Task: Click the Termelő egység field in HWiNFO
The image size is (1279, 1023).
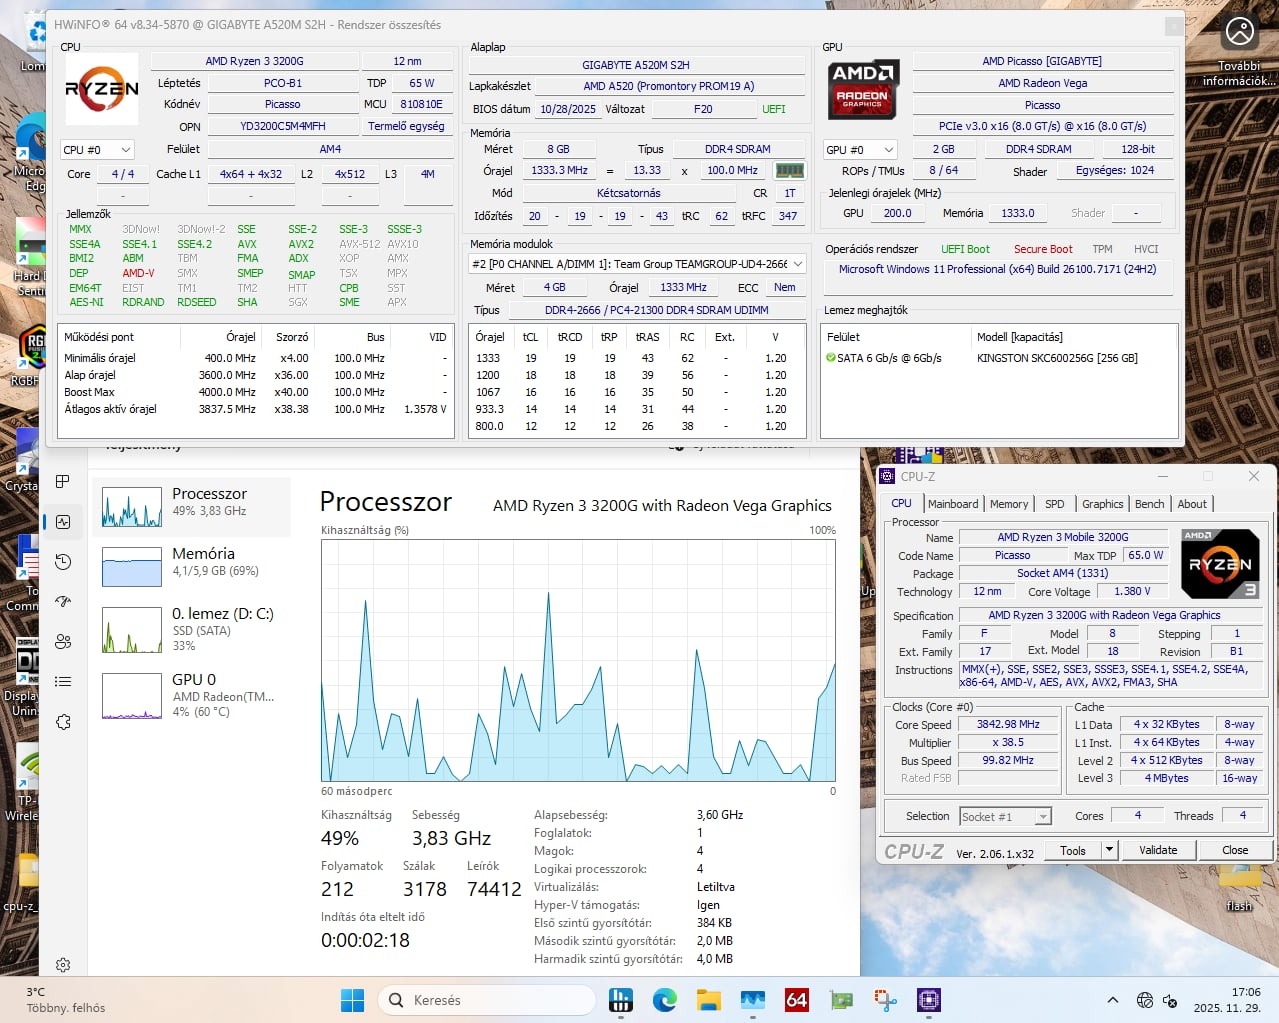Action: [406, 126]
